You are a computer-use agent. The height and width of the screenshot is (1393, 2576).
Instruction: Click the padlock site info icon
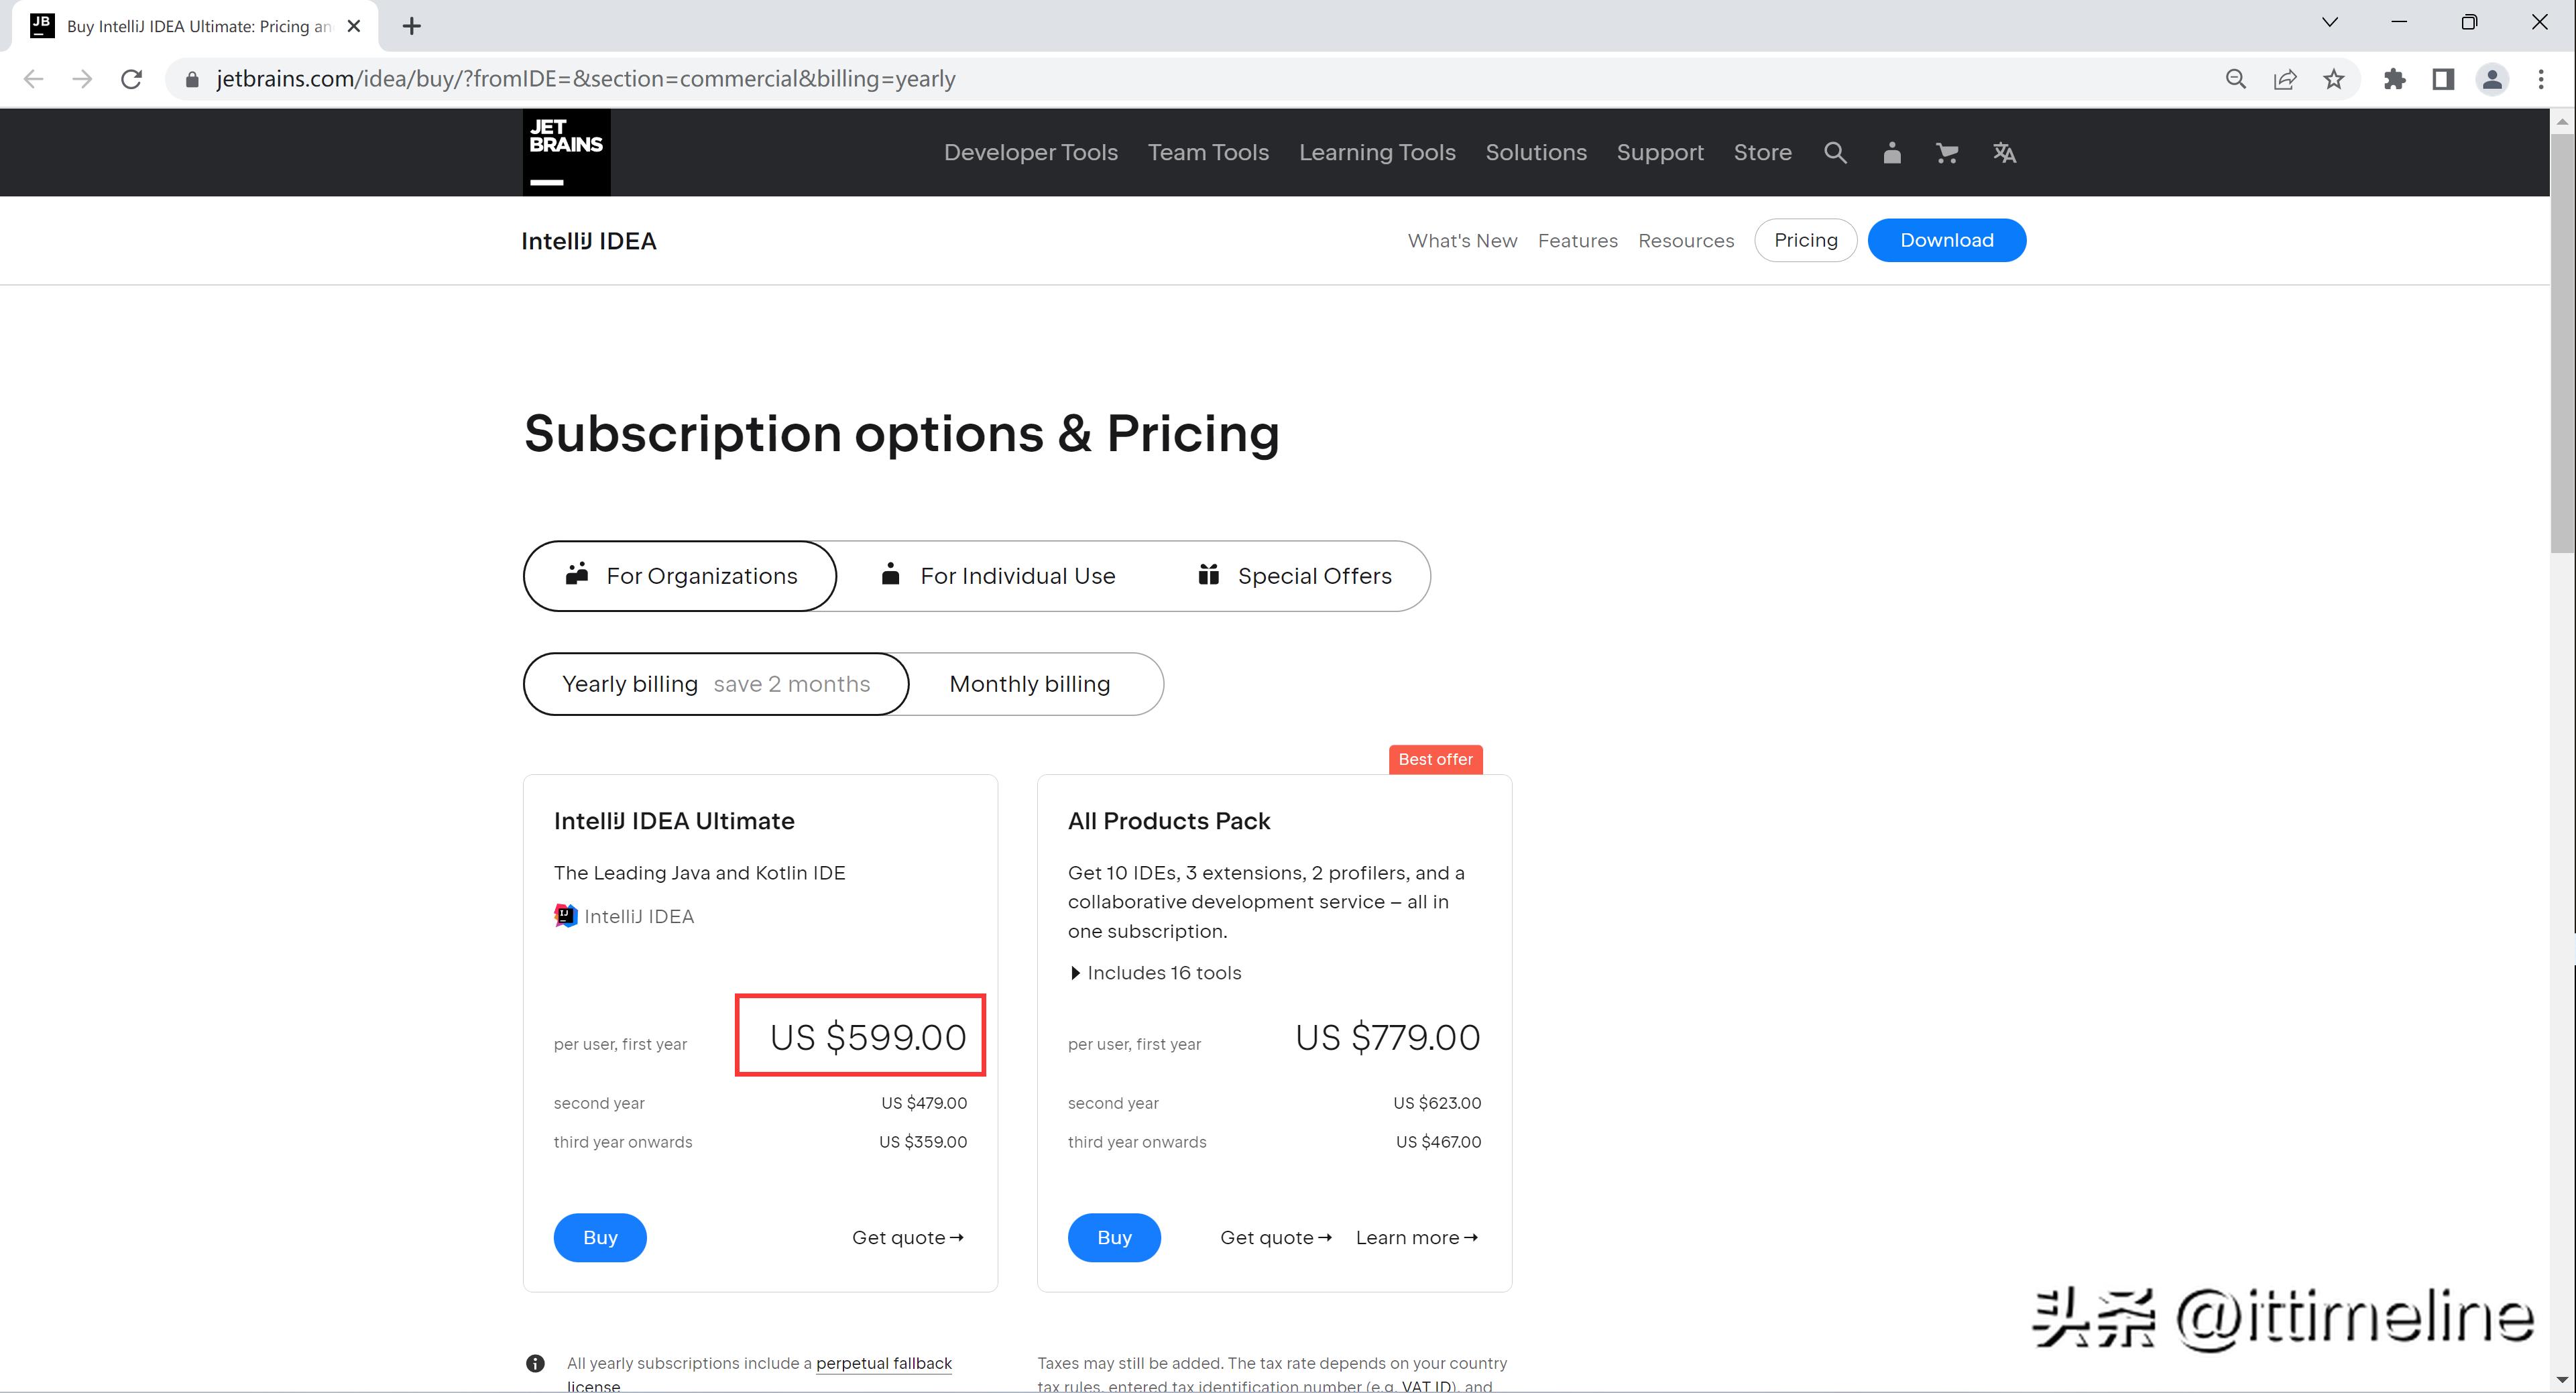pos(192,79)
